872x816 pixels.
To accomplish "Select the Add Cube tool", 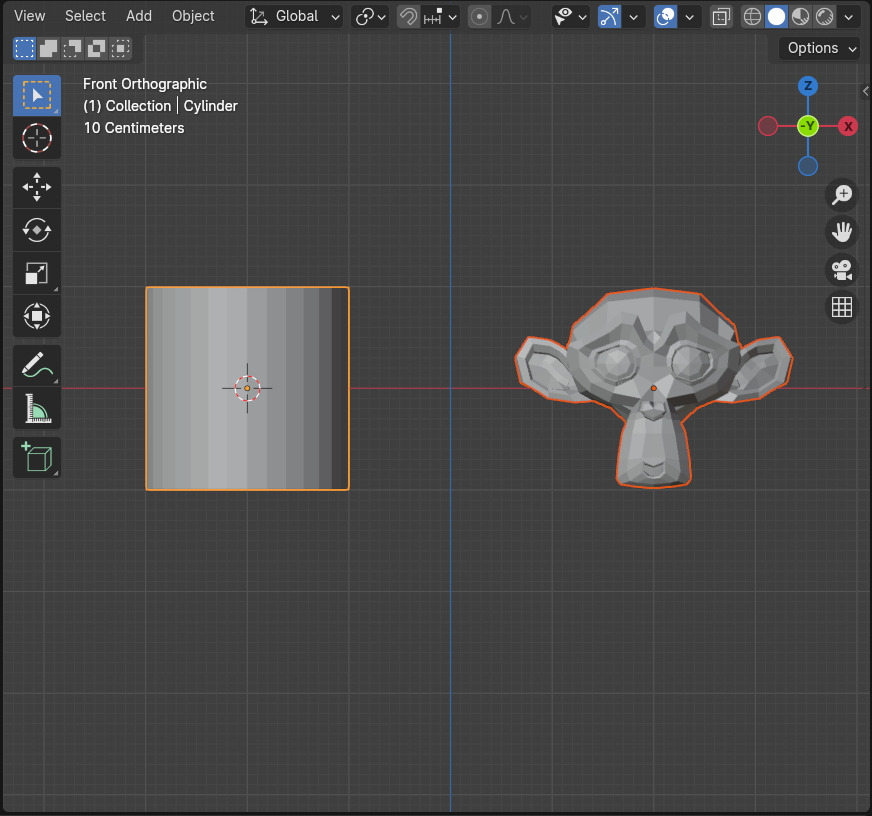I will (x=37, y=458).
